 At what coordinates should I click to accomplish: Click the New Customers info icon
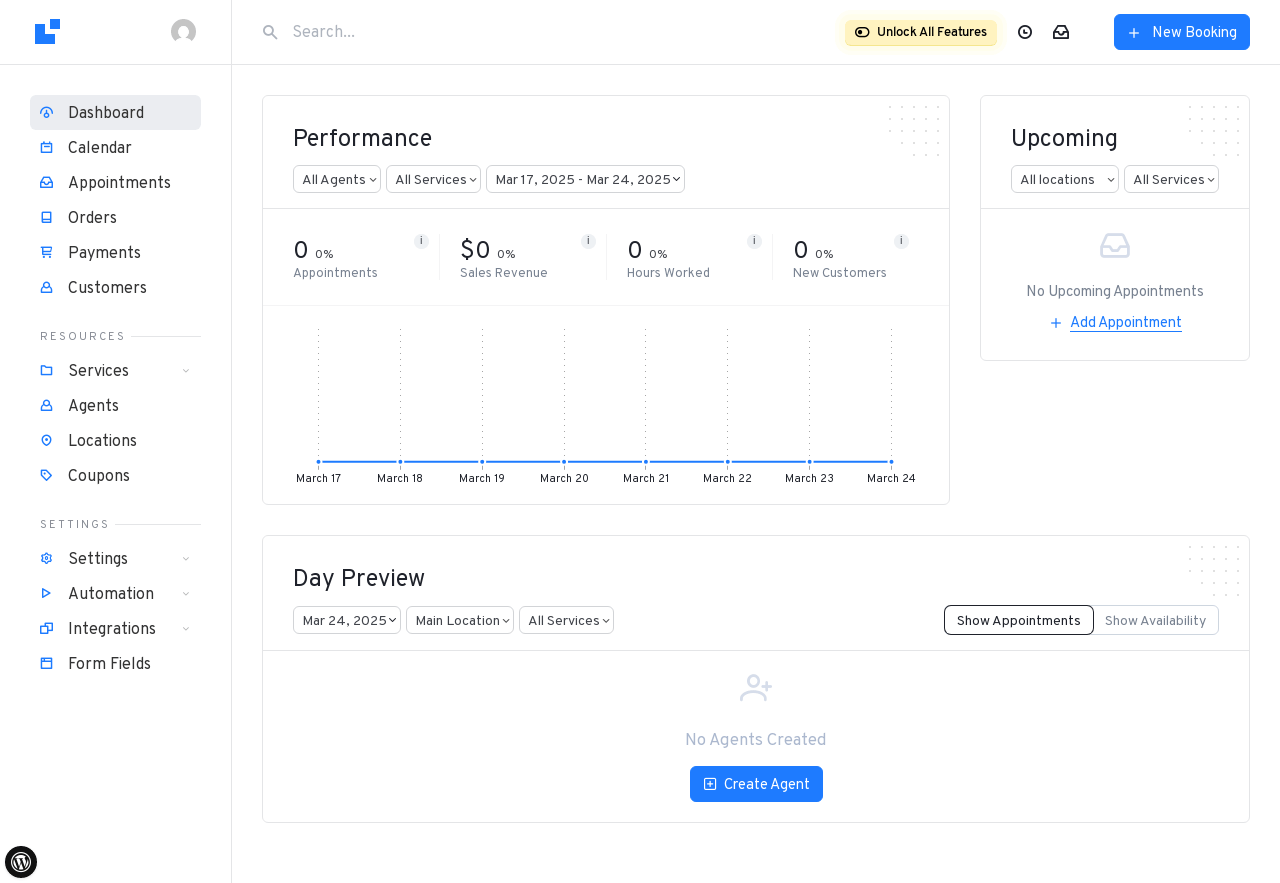tap(901, 241)
